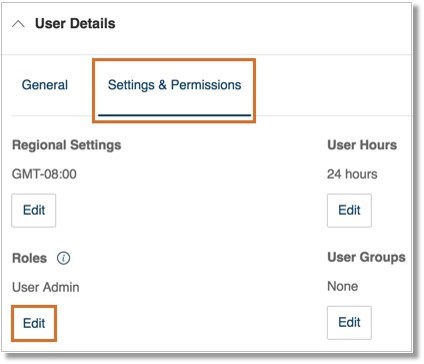Edit the User Groups

[349, 322]
